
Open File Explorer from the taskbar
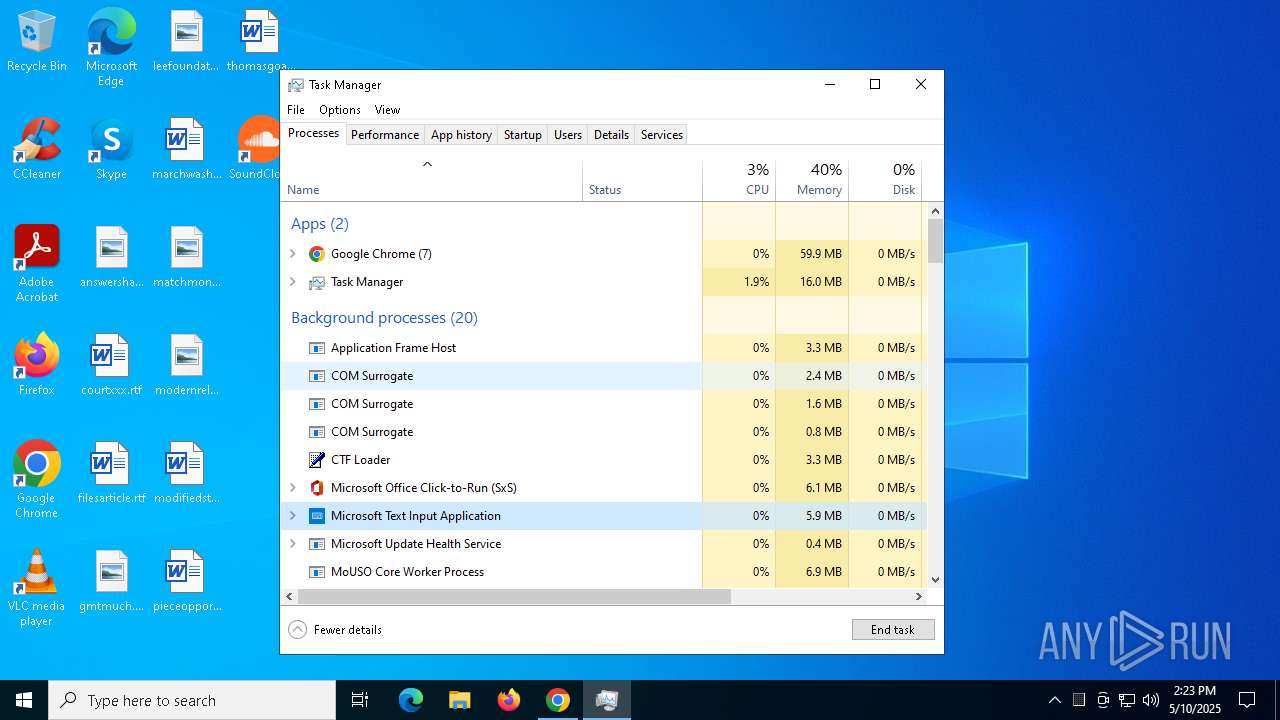point(459,700)
